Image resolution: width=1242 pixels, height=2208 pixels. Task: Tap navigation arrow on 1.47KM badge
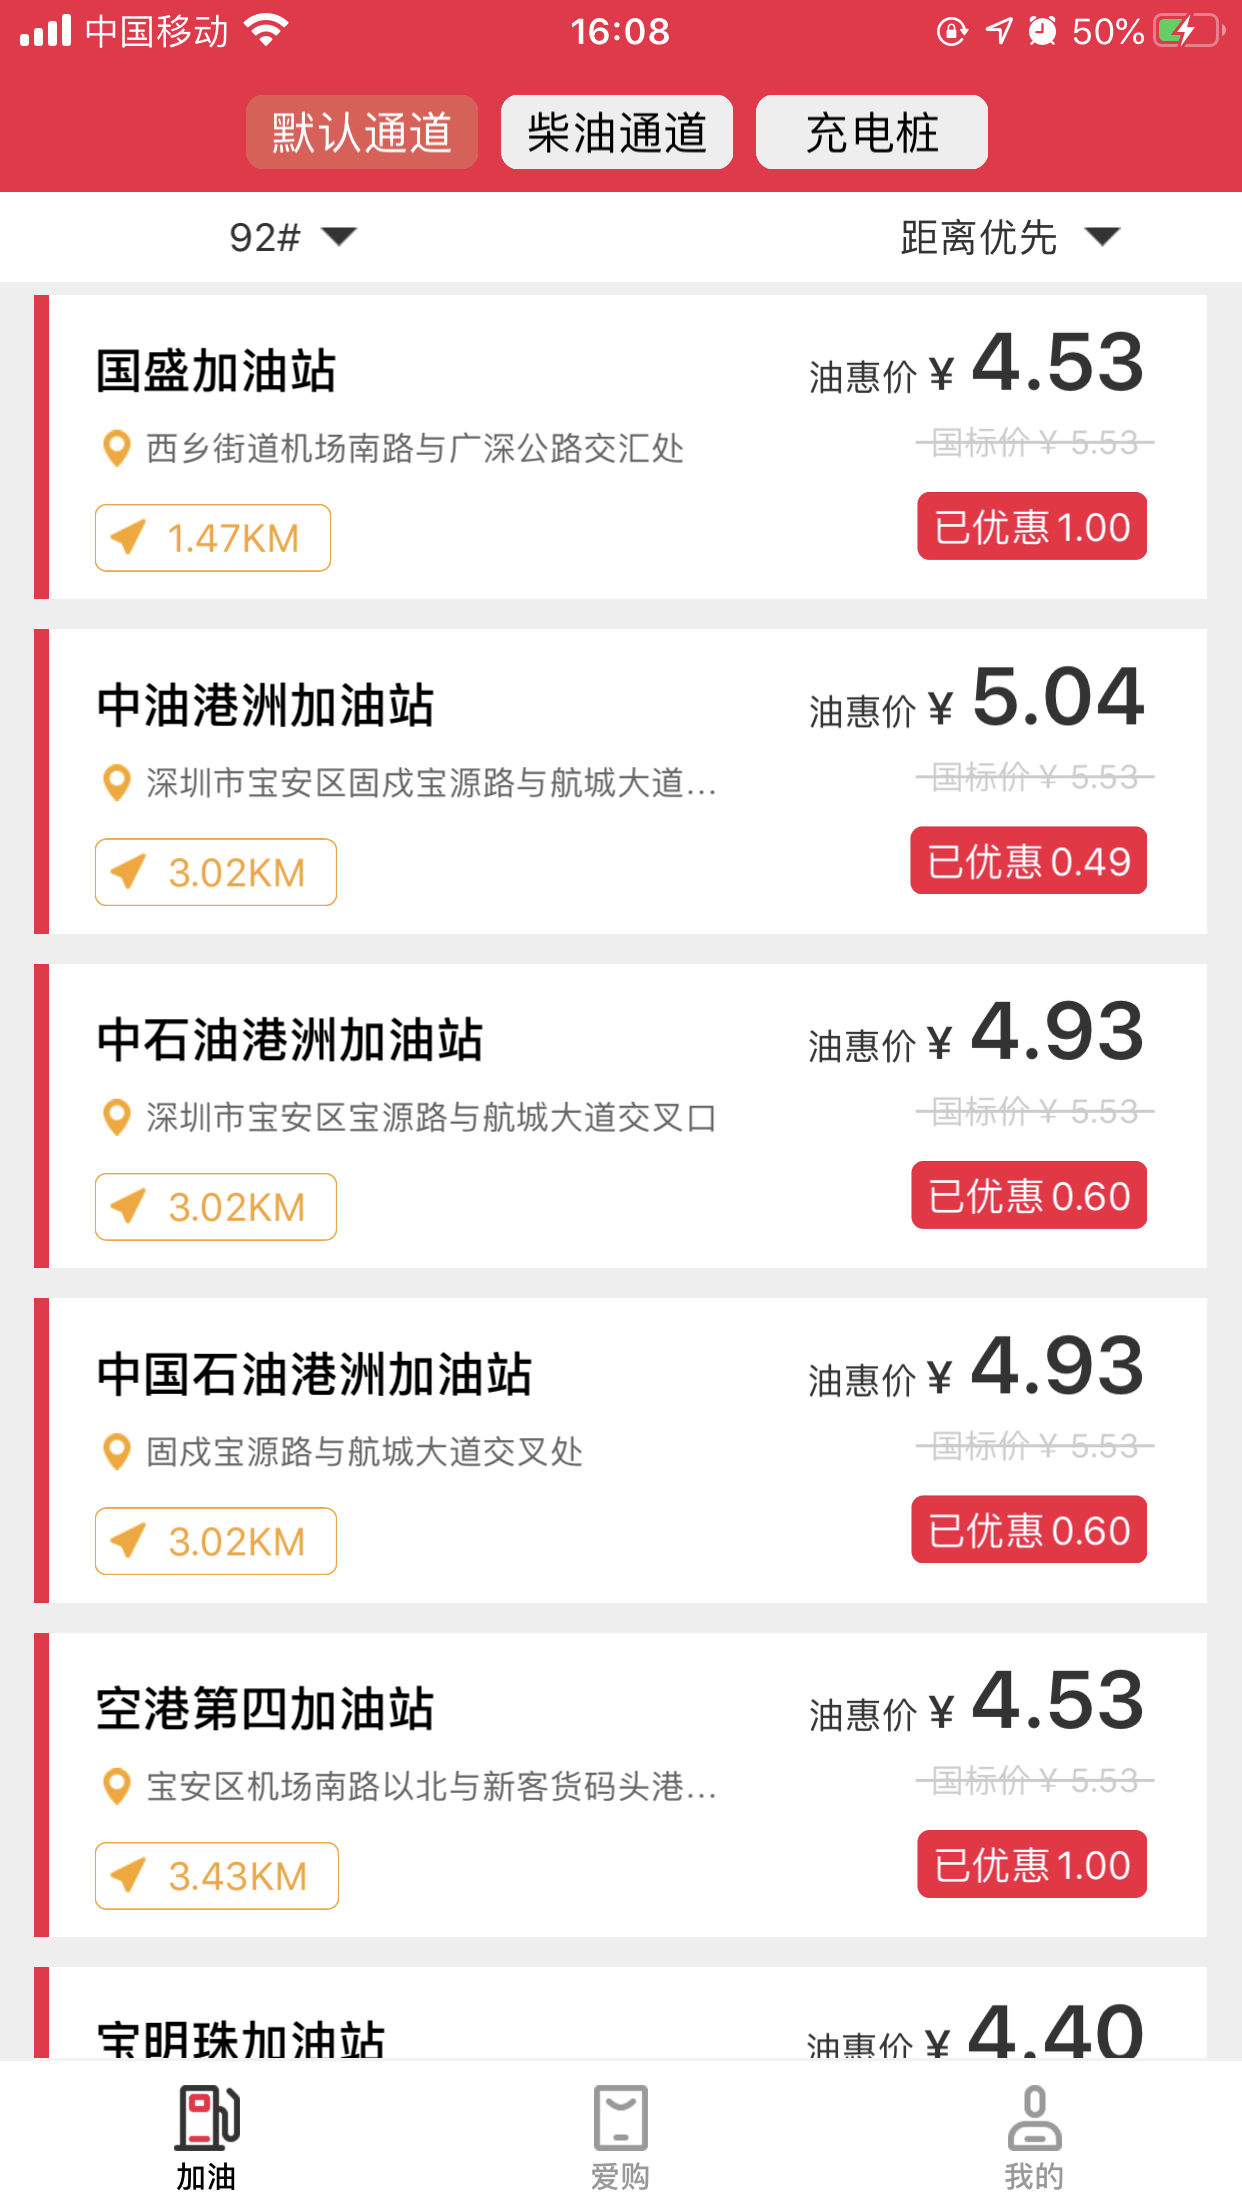(129, 538)
